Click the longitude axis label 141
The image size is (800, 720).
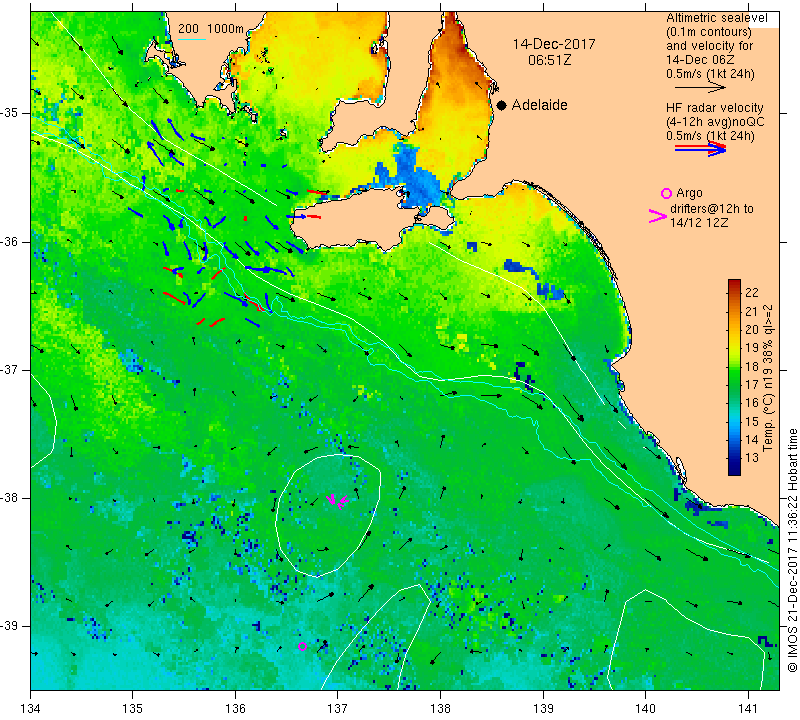coord(748,709)
